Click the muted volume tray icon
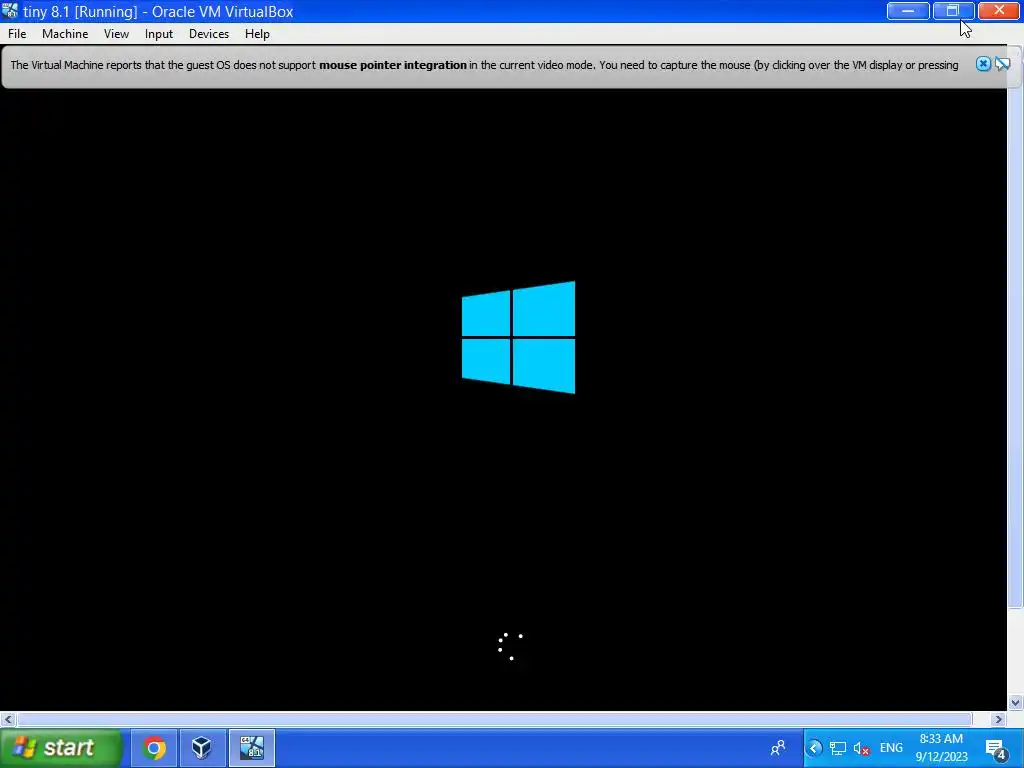Image resolution: width=1024 pixels, height=768 pixels. coord(861,748)
